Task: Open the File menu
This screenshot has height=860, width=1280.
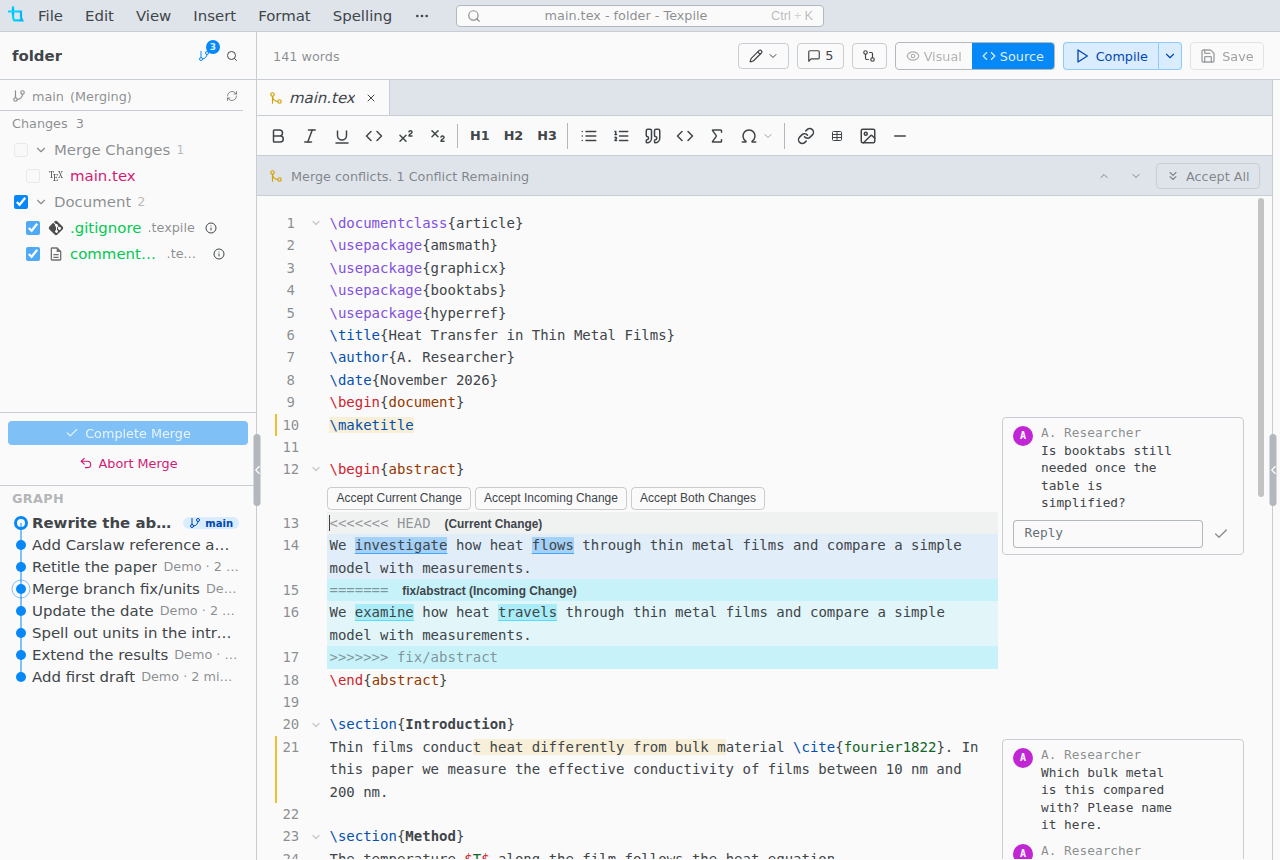Action: 50,16
